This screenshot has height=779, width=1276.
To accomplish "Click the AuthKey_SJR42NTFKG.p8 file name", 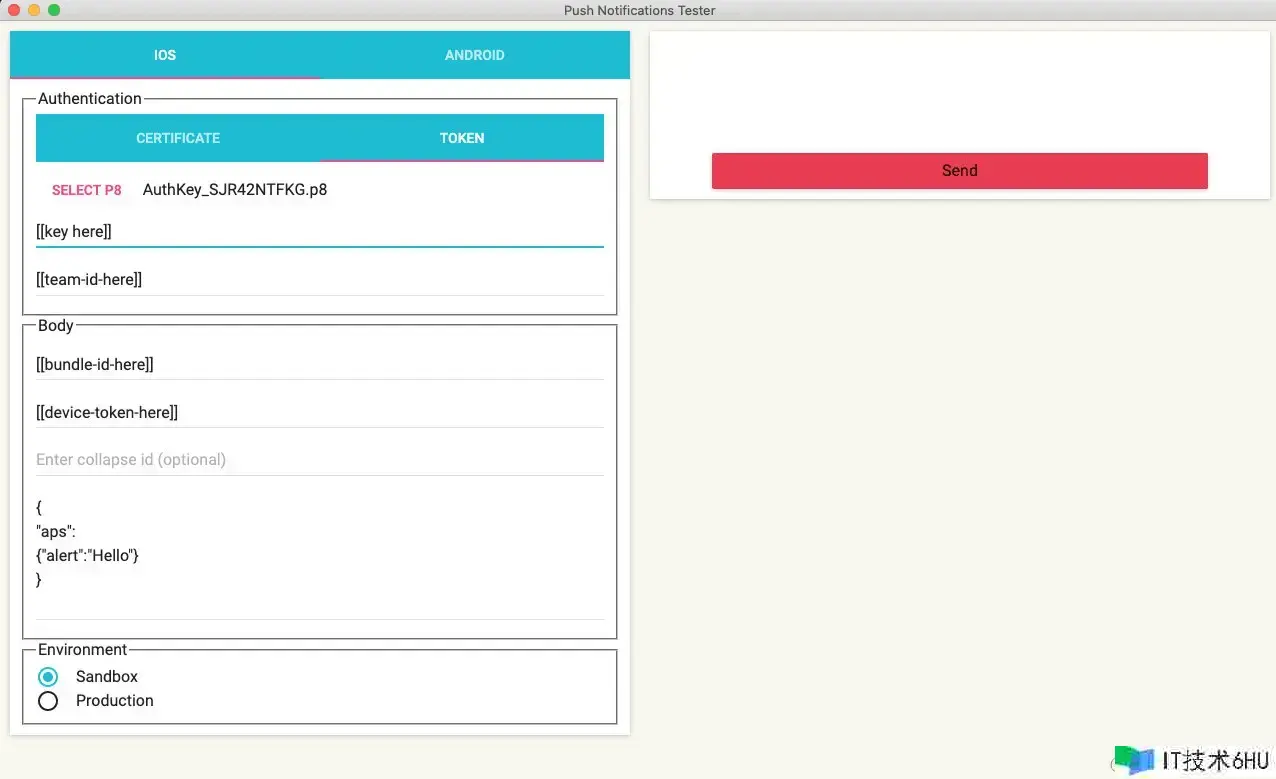I will [235, 190].
